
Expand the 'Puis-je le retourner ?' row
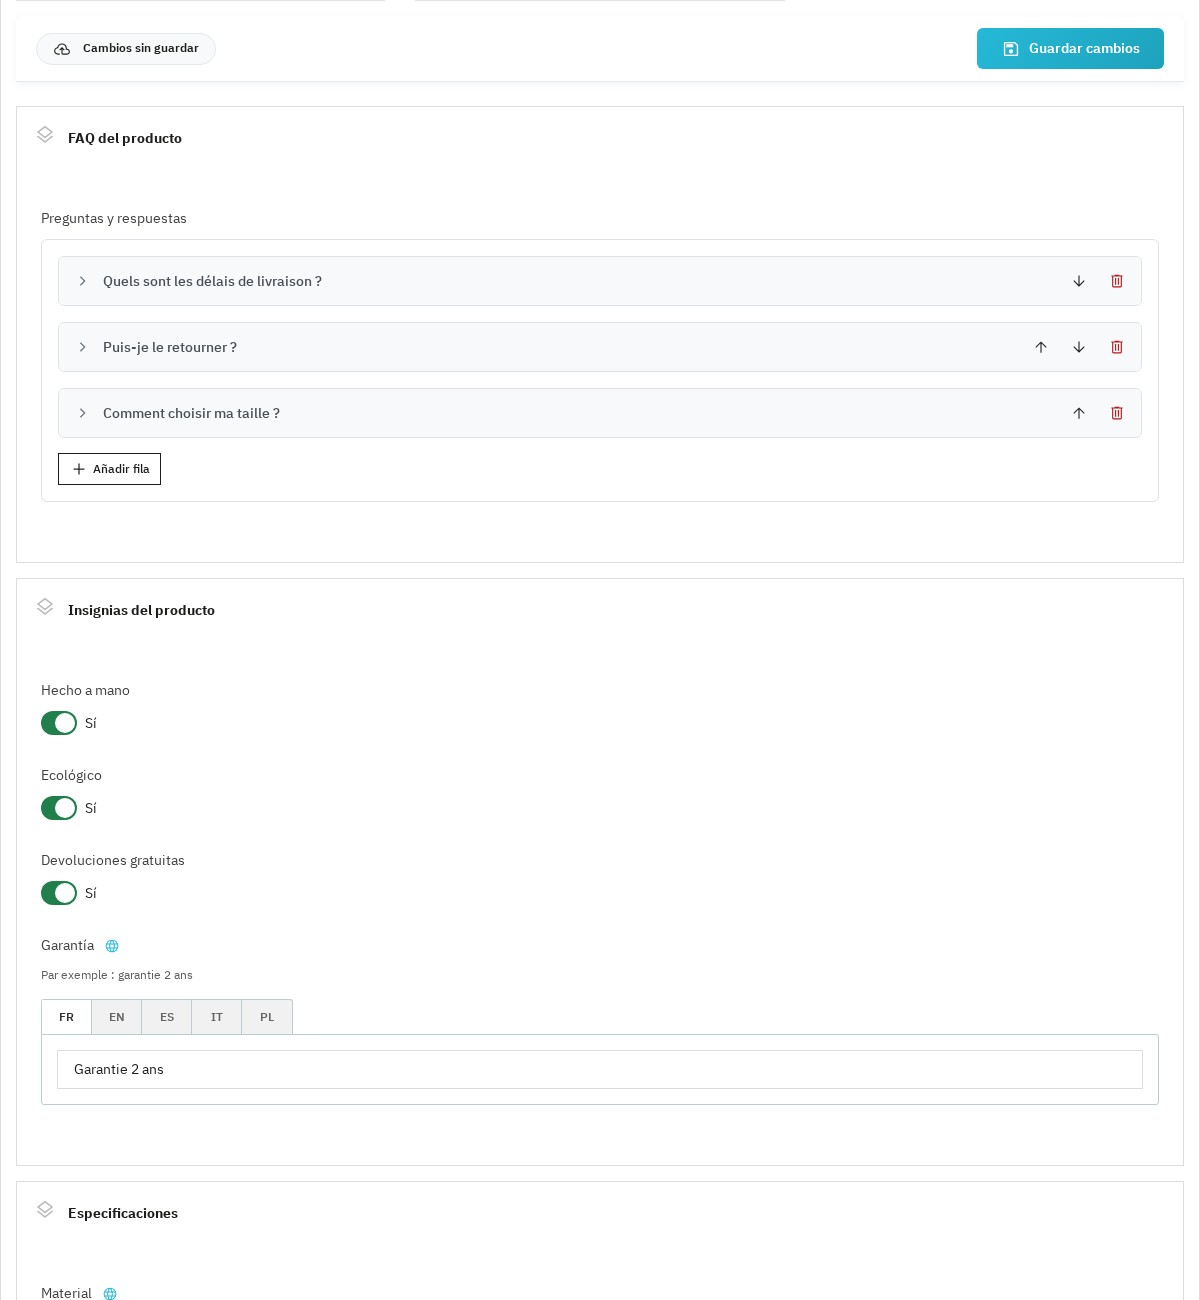click(83, 347)
